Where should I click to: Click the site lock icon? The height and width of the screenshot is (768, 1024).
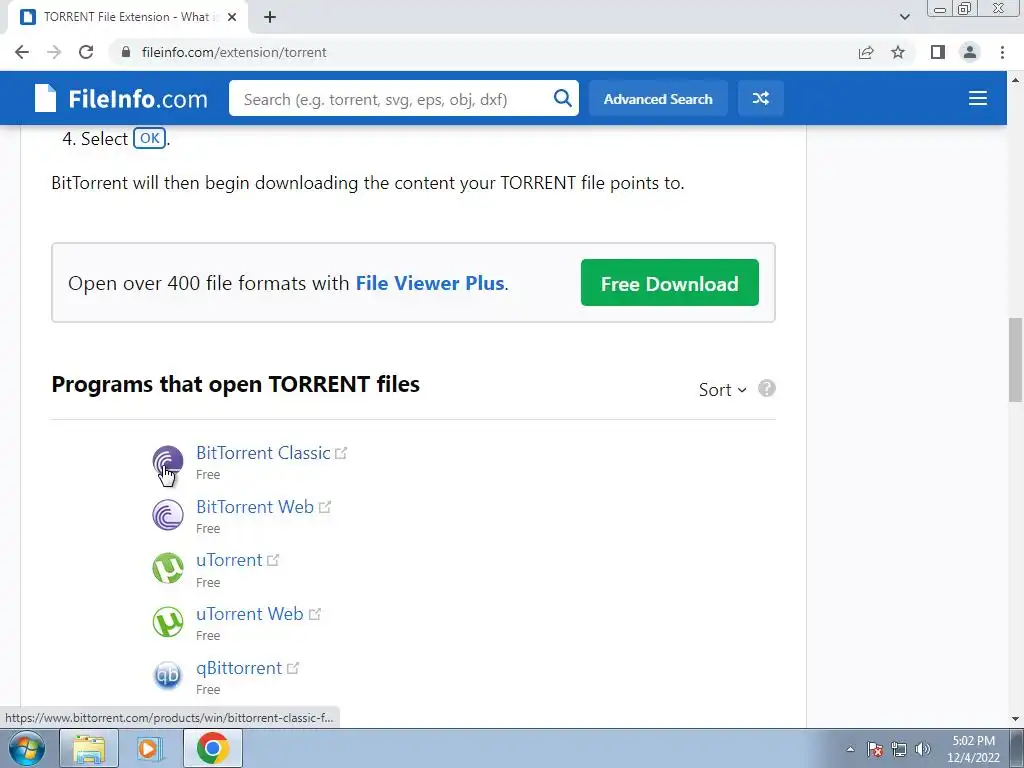pyautogui.click(x=126, y=52)
